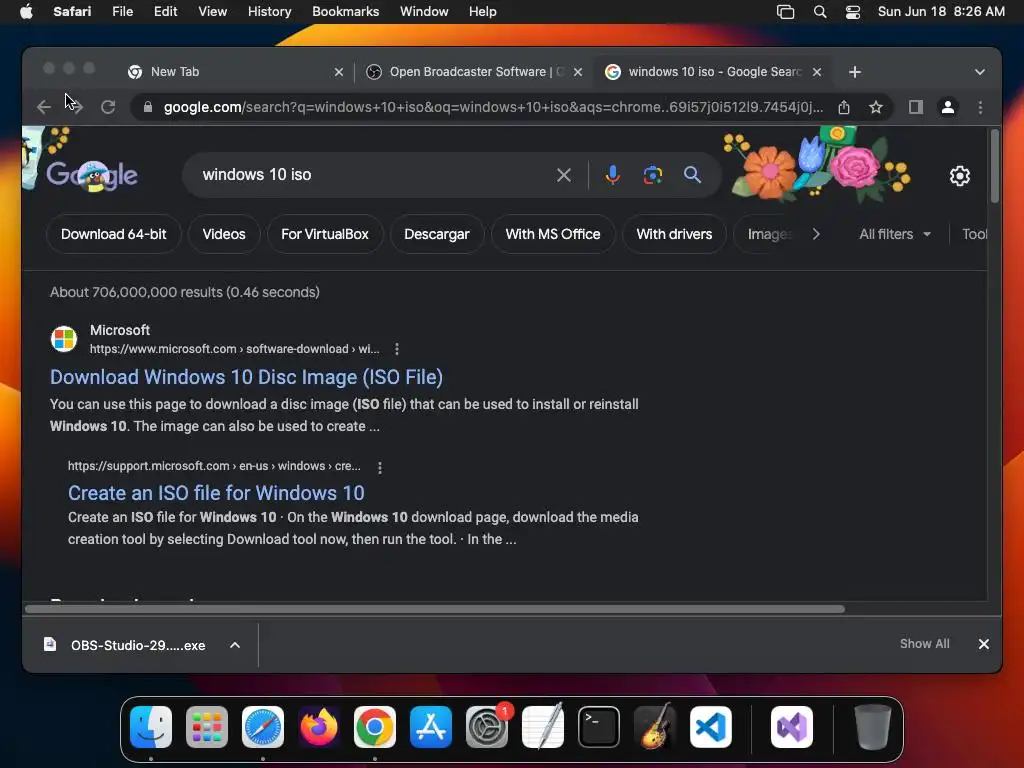
Task: Click the Microsoft favicon in result
Action: click(x=64, y=339)
